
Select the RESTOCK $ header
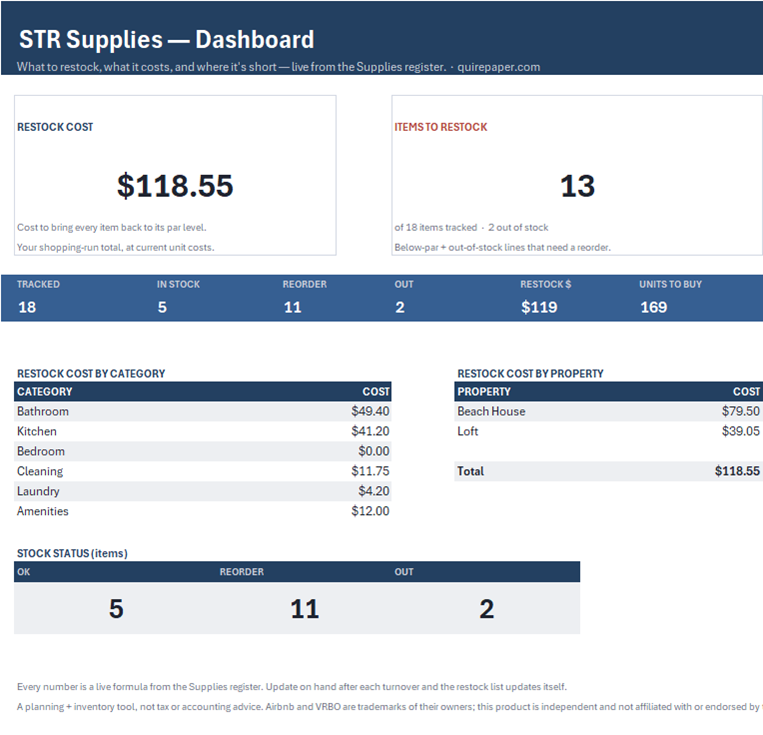coord(545,284)
